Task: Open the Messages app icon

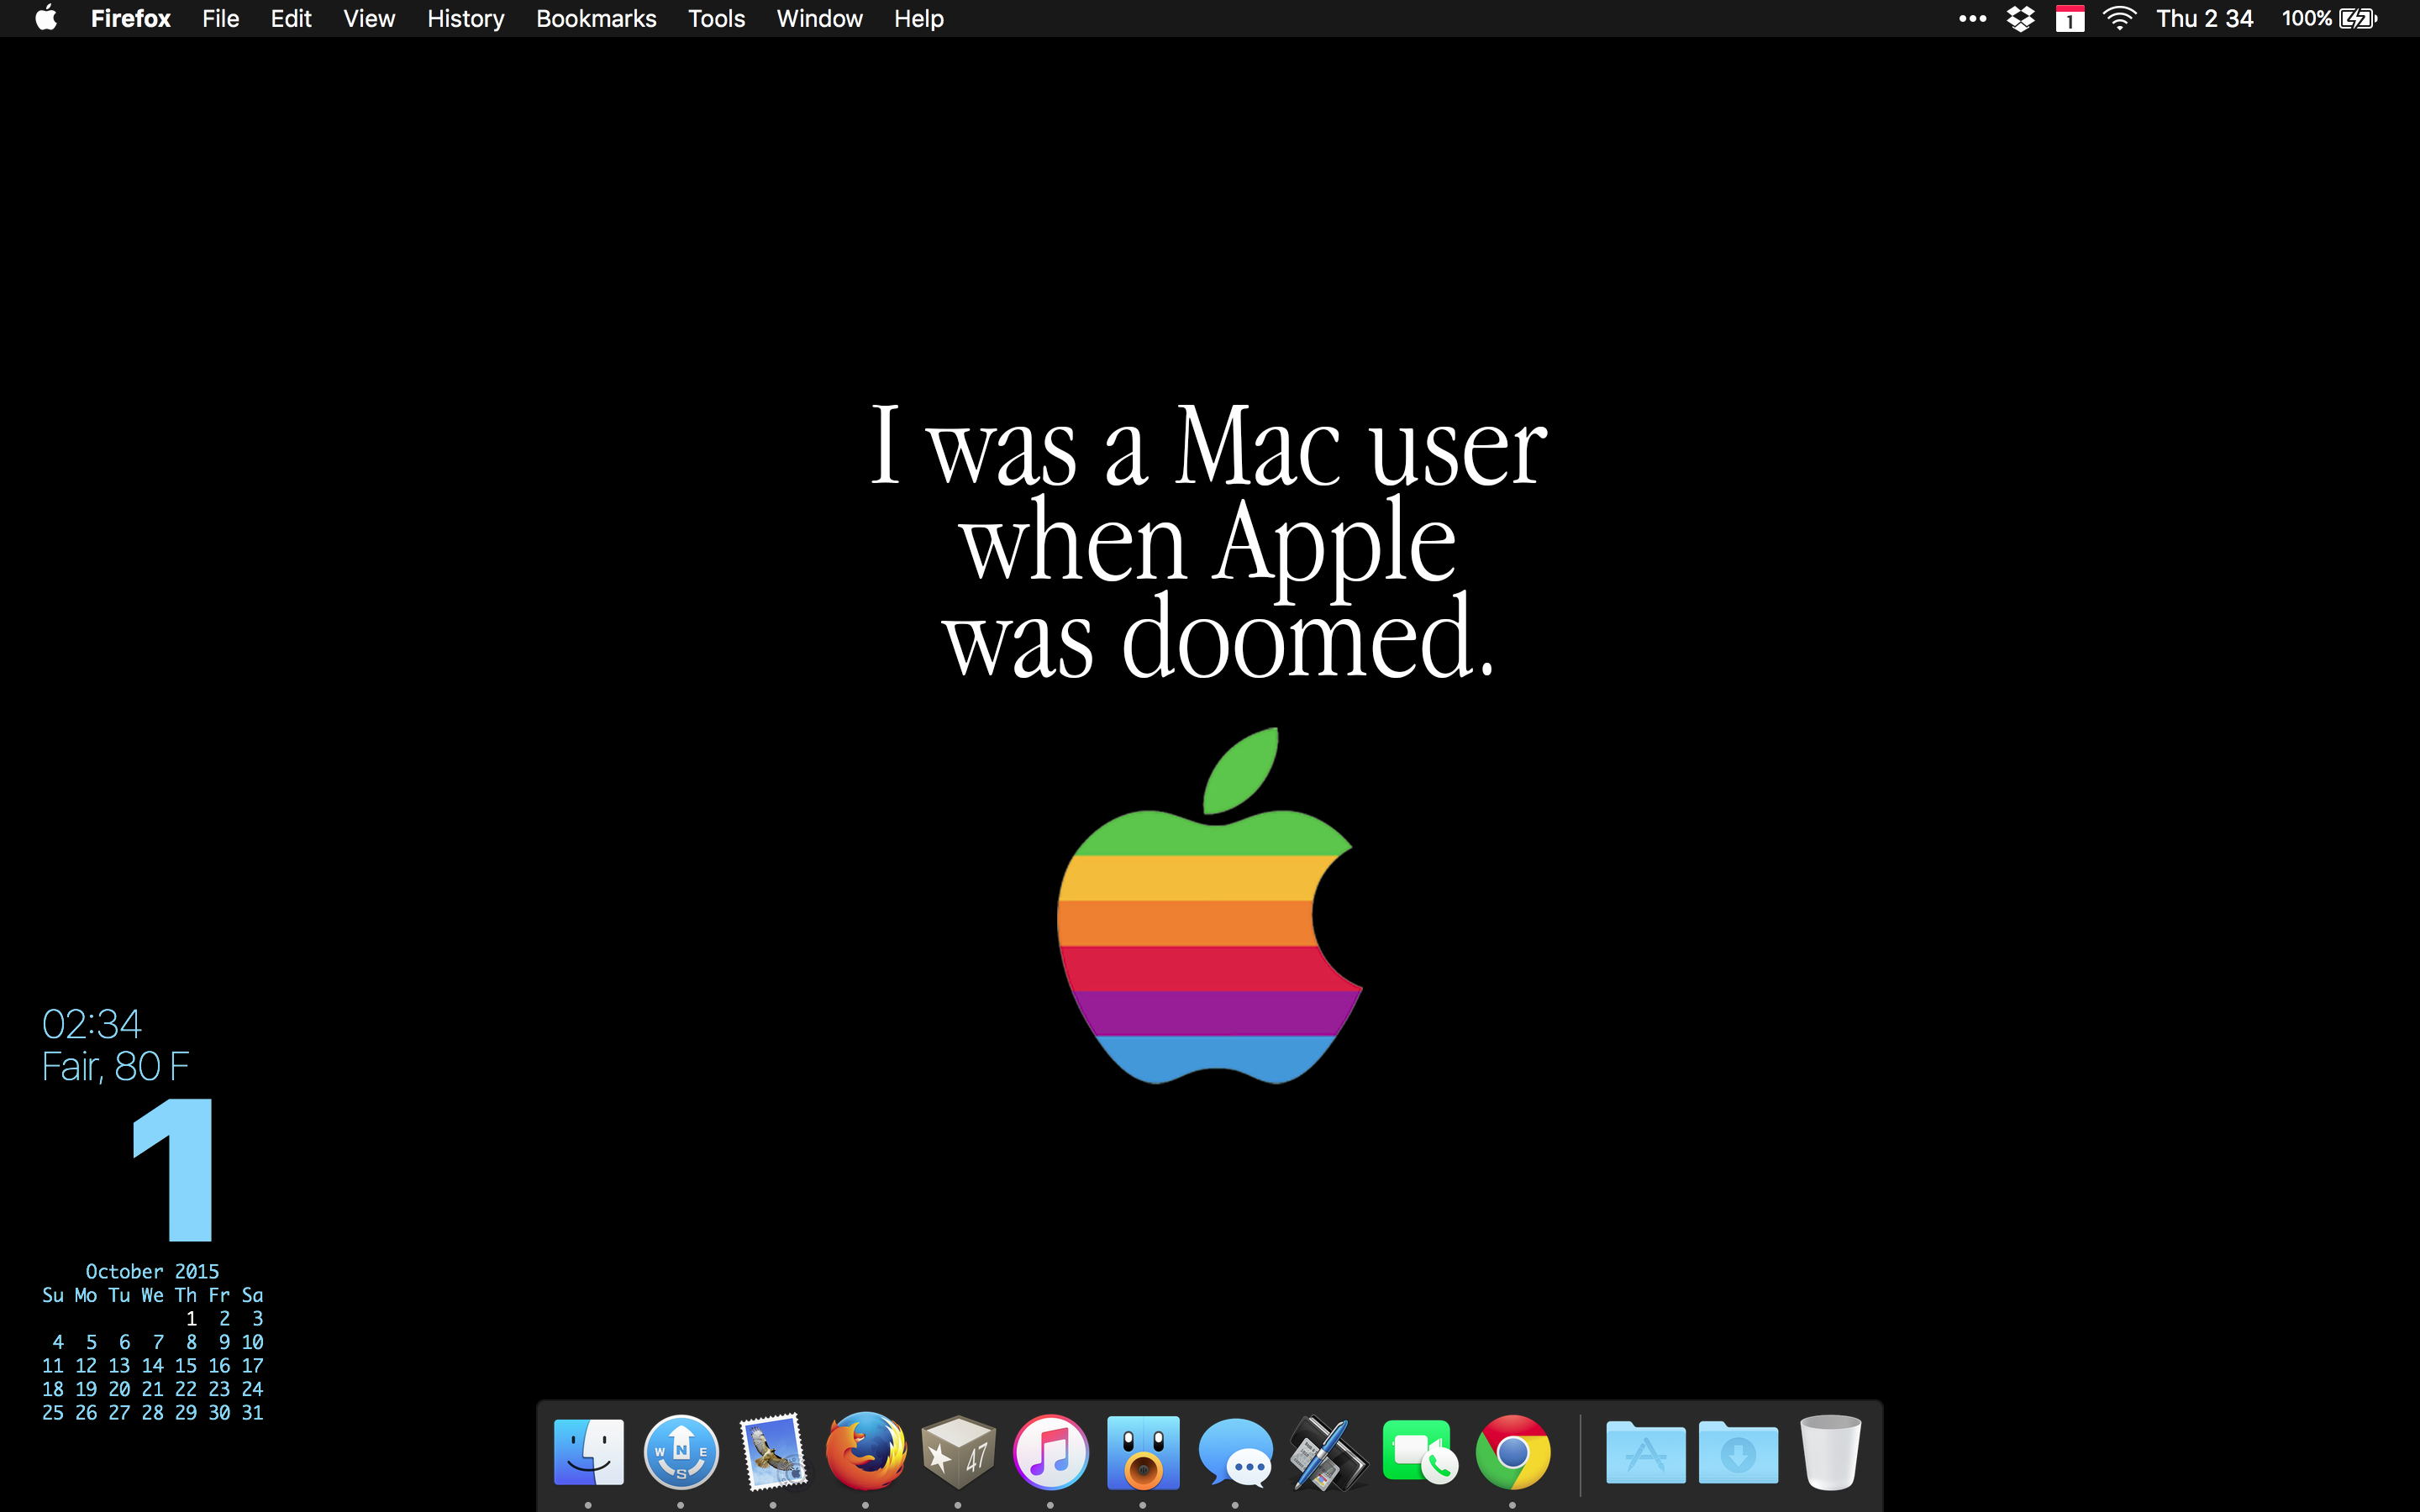Action: coord(1235,1452)
